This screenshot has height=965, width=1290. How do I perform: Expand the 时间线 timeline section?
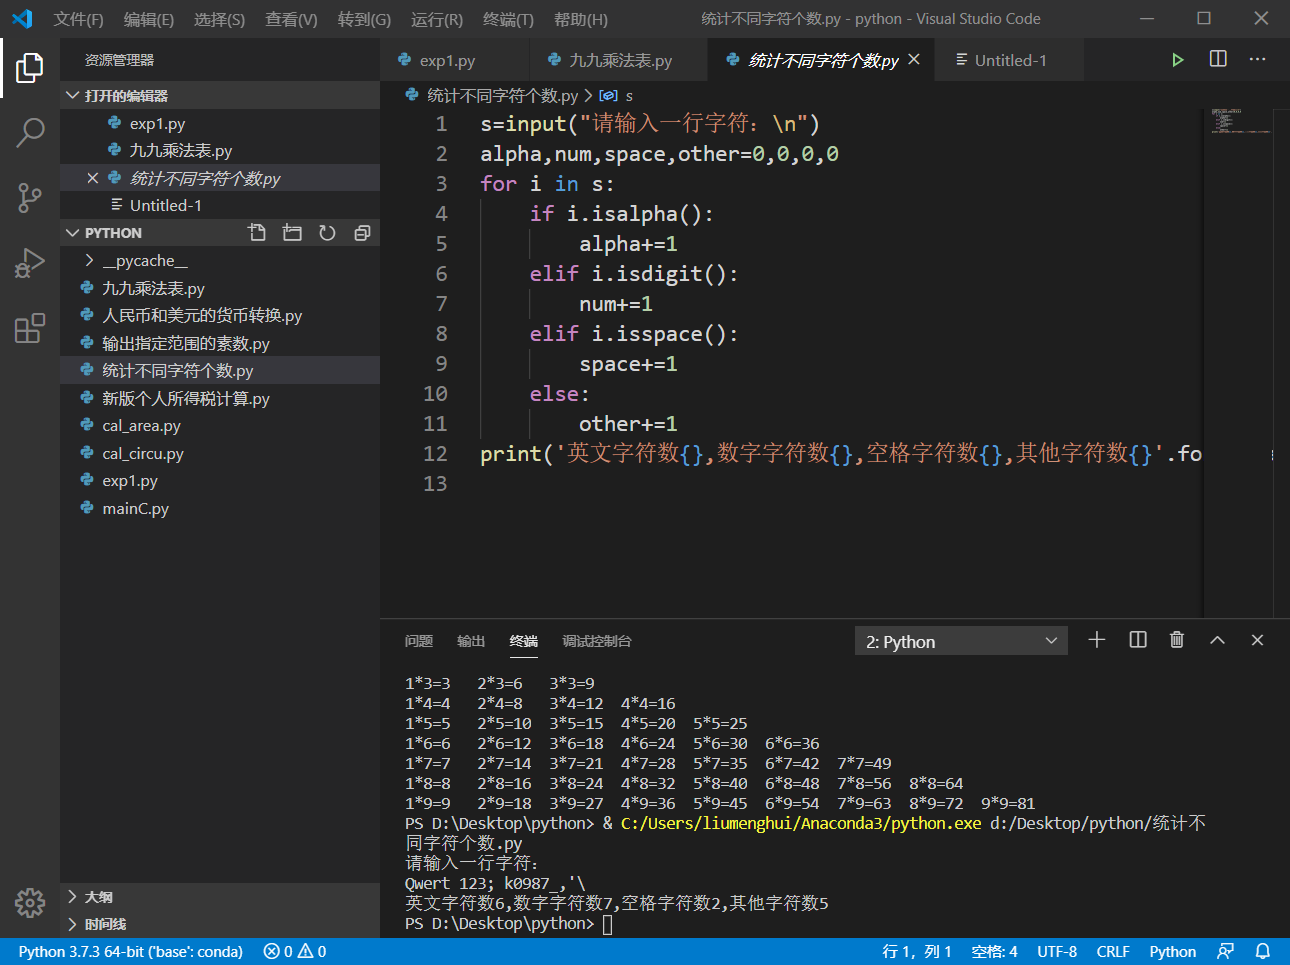(x=220, y=924)
